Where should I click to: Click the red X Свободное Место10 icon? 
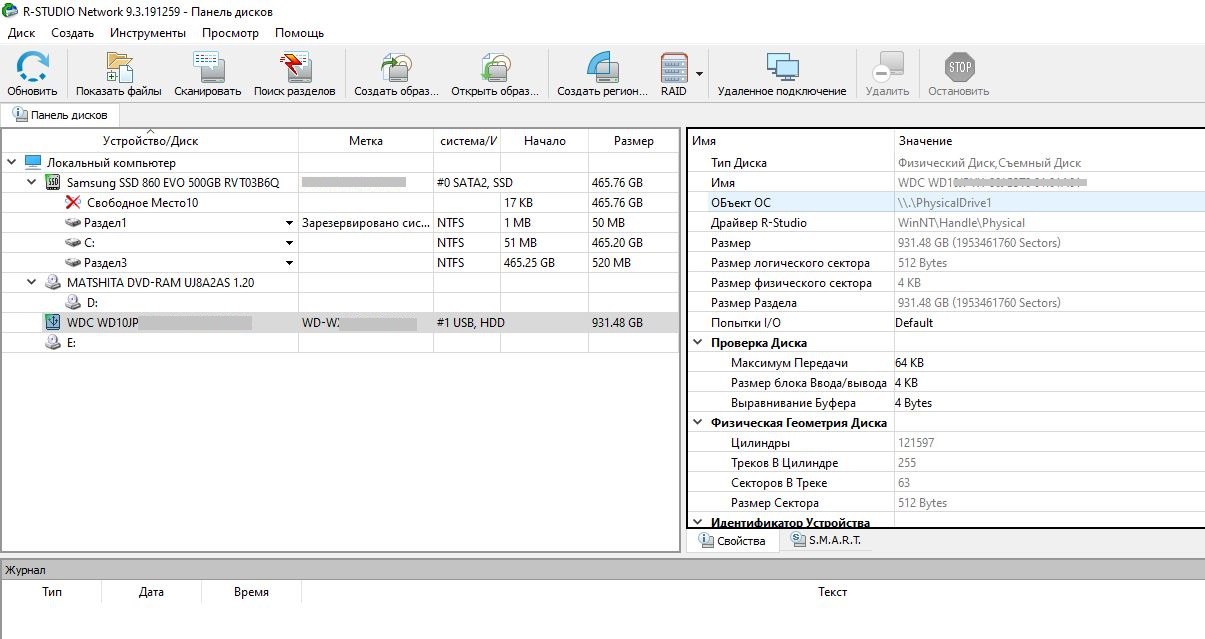pyautogui.click(x=73, y=202)
